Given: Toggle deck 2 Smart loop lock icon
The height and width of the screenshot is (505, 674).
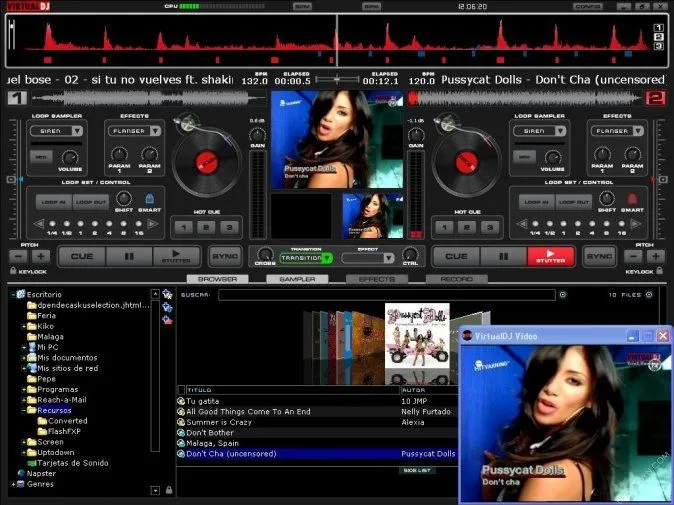Looking at the screenshot, I should (x=632, y=199).
